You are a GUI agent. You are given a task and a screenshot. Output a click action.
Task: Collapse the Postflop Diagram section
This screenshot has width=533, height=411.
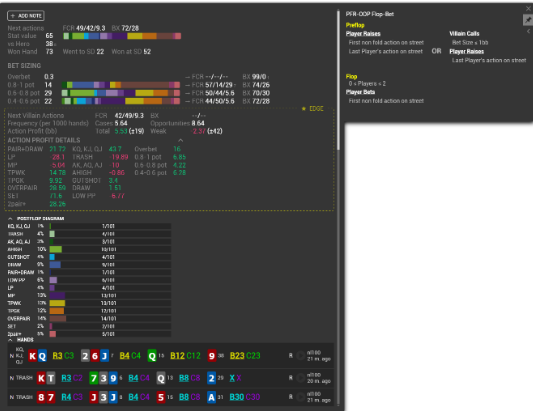point(10,218)
